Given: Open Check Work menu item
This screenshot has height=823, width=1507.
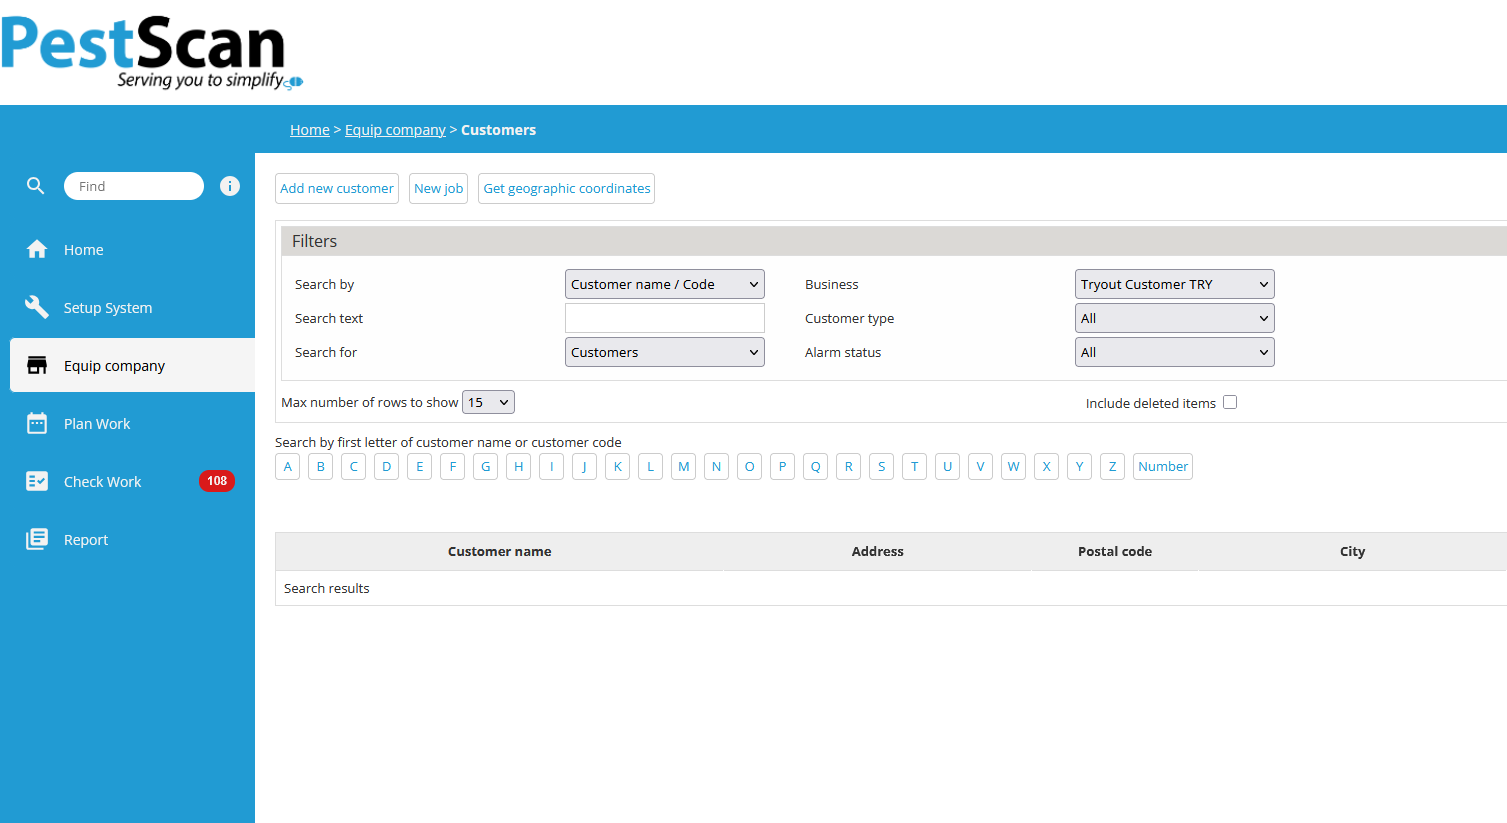Looking at the screenshot, I should click(103, 482).
